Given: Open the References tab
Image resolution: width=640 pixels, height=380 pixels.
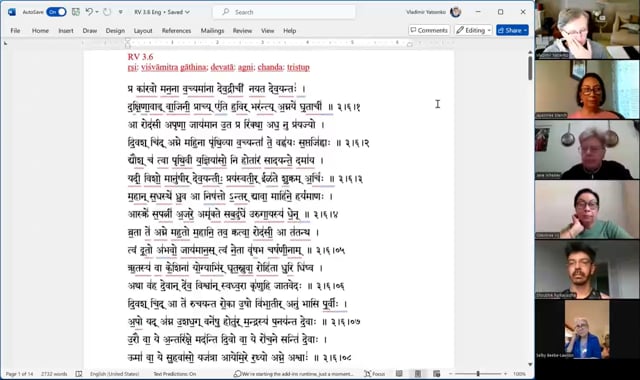Looking at the screenshot, I should pos(176,31).
